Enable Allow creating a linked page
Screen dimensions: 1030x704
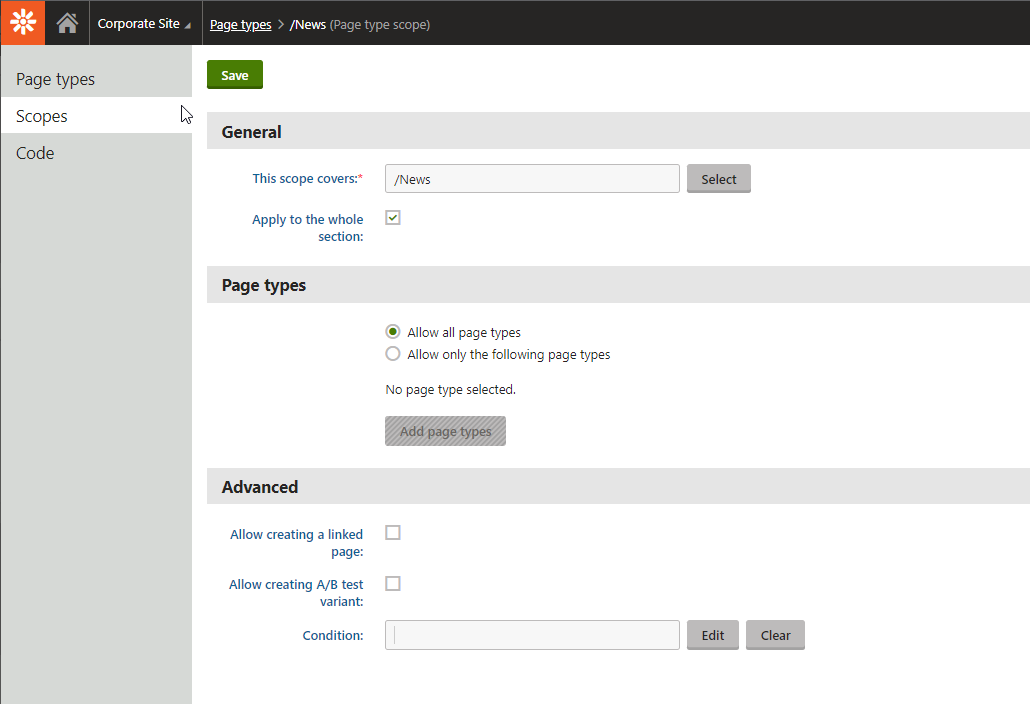click(x=393, y=533)
